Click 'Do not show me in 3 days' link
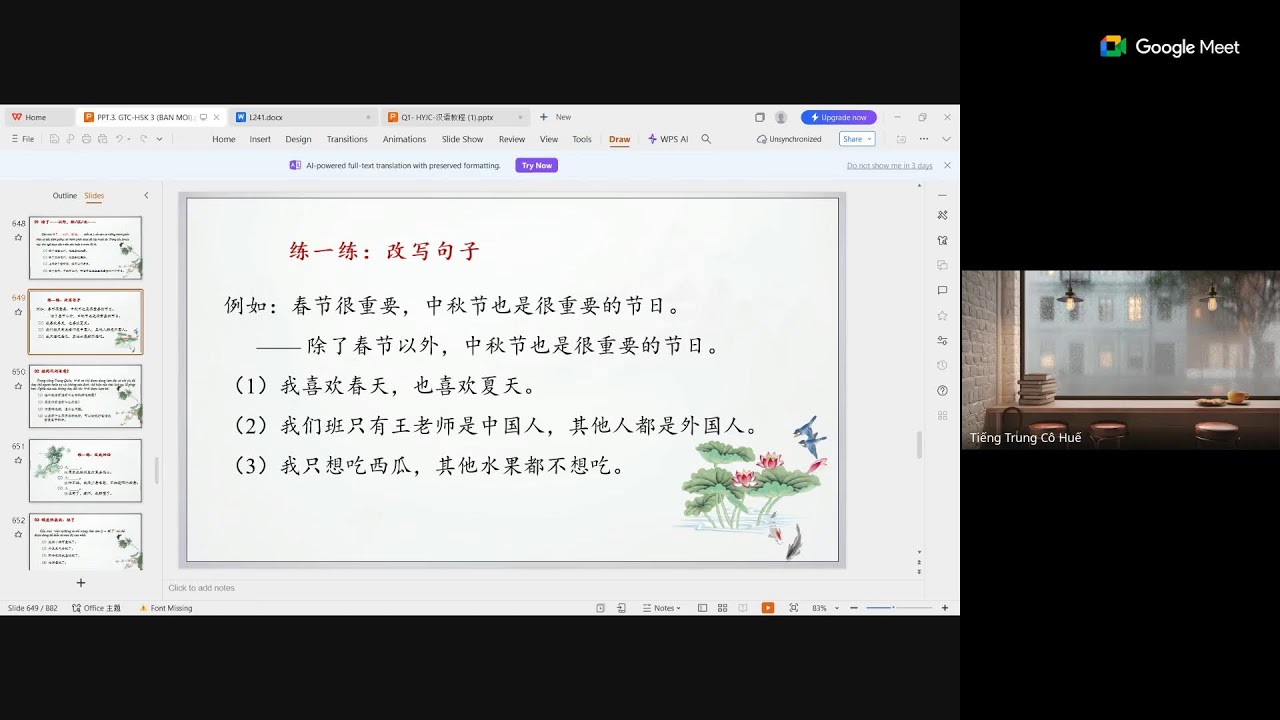The height and width of the screenshot is (720, 1280). [890, 165]
